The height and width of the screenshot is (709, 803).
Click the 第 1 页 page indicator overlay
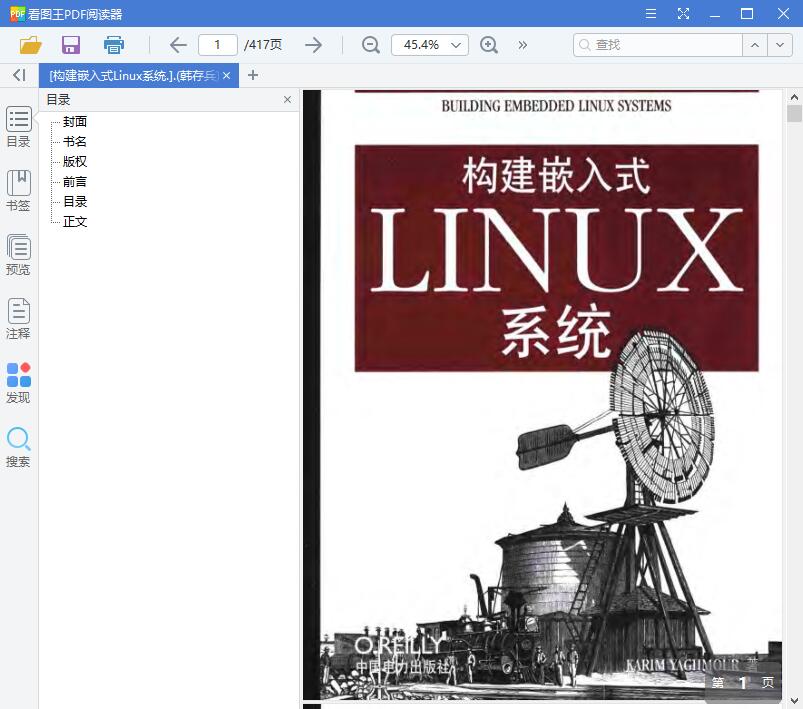tap(743, 682)
